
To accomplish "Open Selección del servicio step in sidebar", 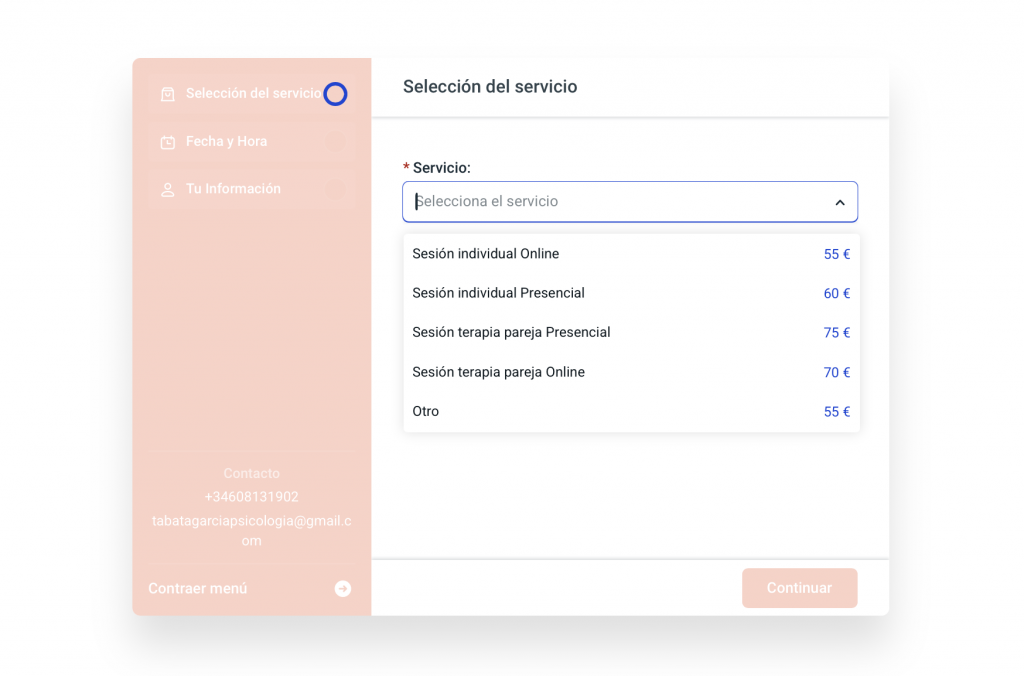I will [253, 94].
